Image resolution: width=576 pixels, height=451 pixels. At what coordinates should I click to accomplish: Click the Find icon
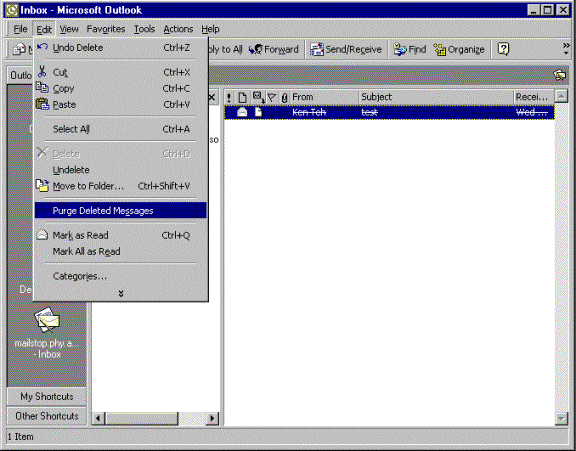pos(400,49)
